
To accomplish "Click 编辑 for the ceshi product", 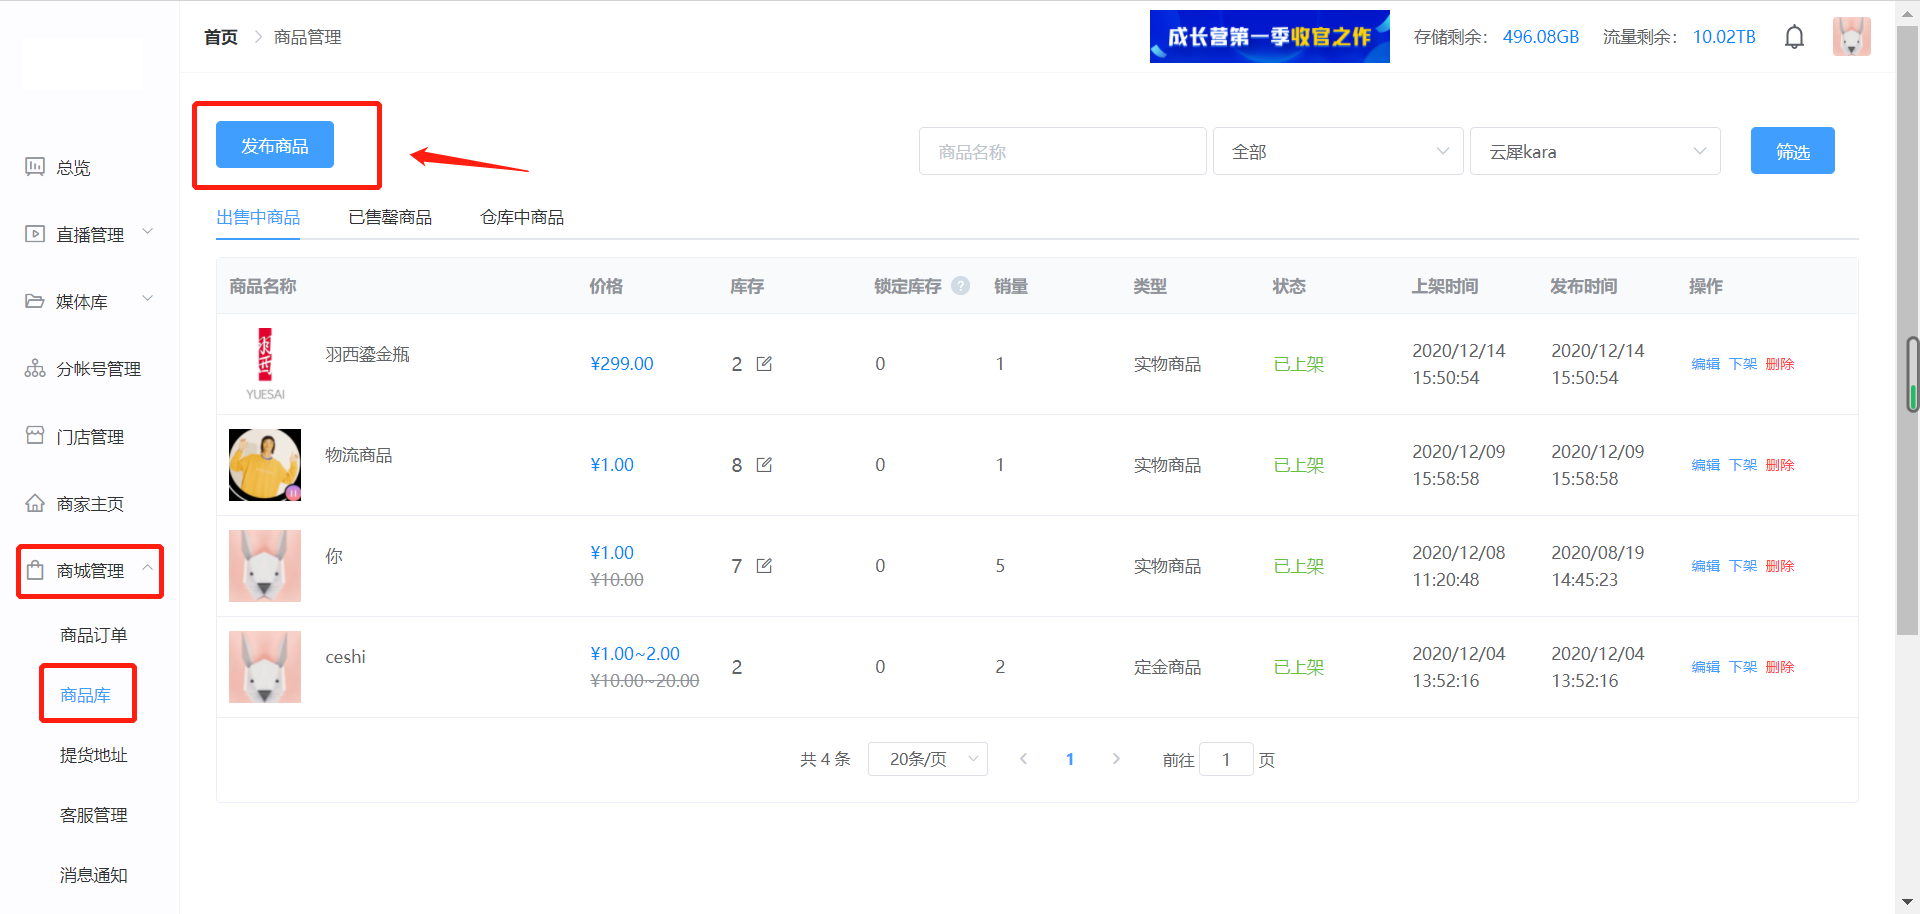I will [x=1706, y=667].
